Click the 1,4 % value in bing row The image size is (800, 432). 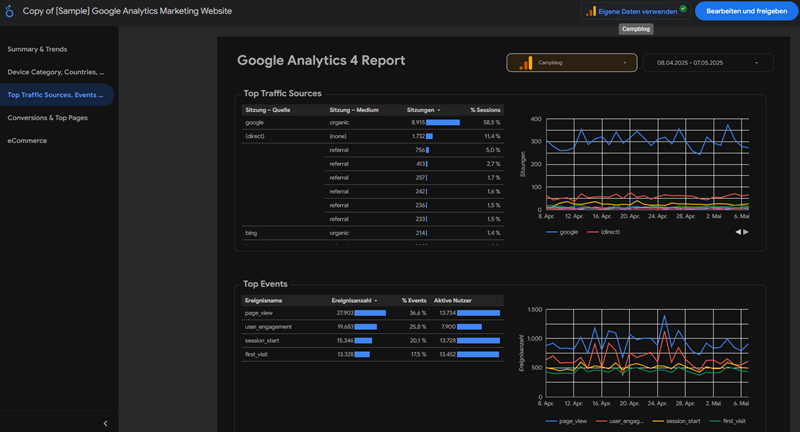tap(493, 233)
